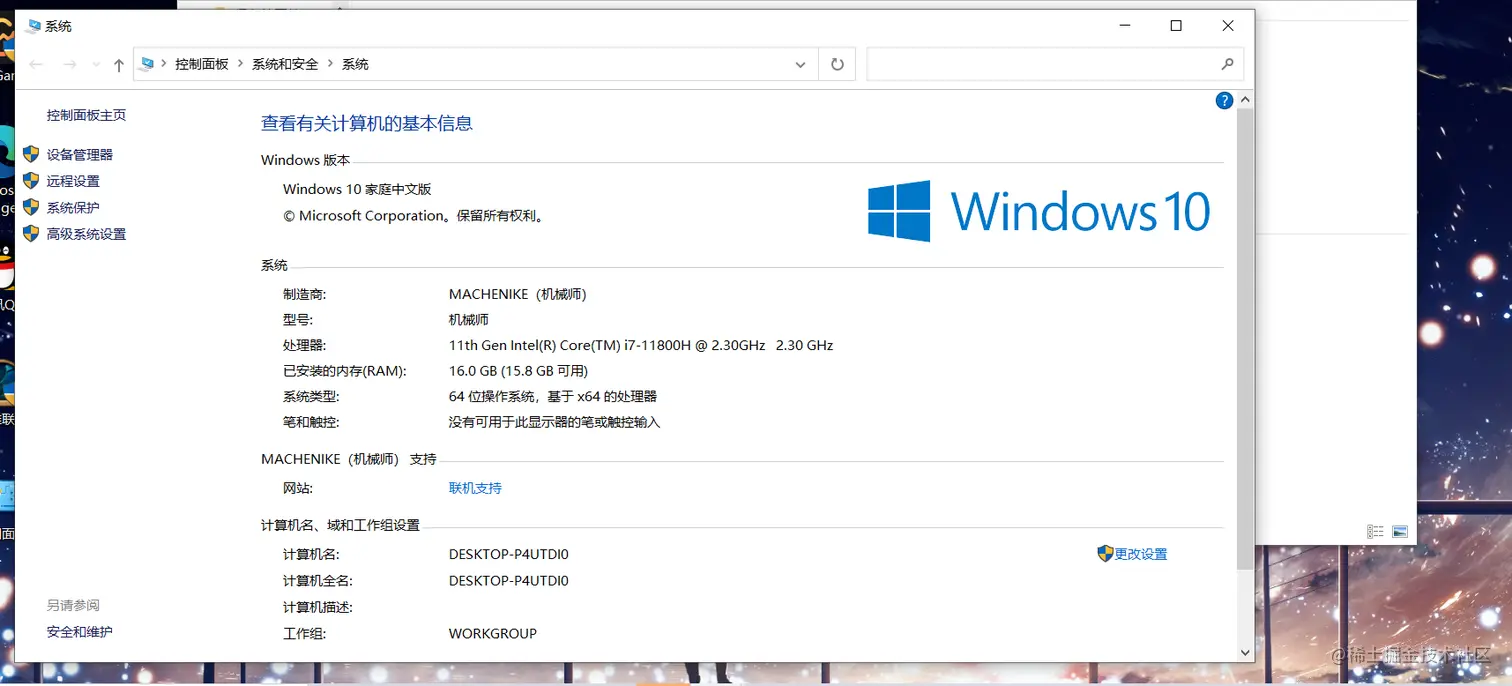Refresh the page with the refresh icon

(x=837, y=63)
